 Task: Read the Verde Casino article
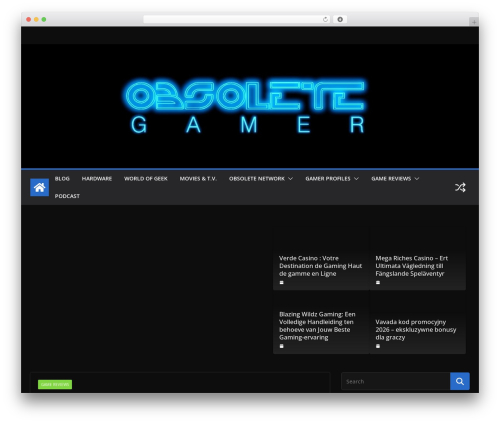click(x=320, y=266)
